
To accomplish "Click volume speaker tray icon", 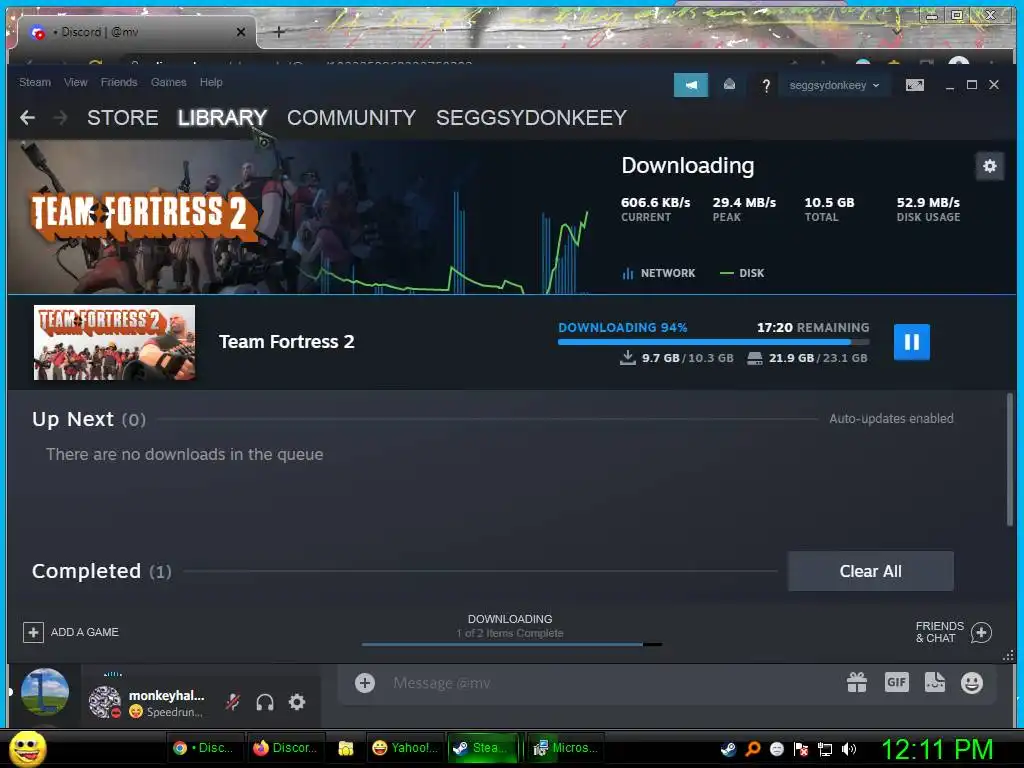I will 849,749.
